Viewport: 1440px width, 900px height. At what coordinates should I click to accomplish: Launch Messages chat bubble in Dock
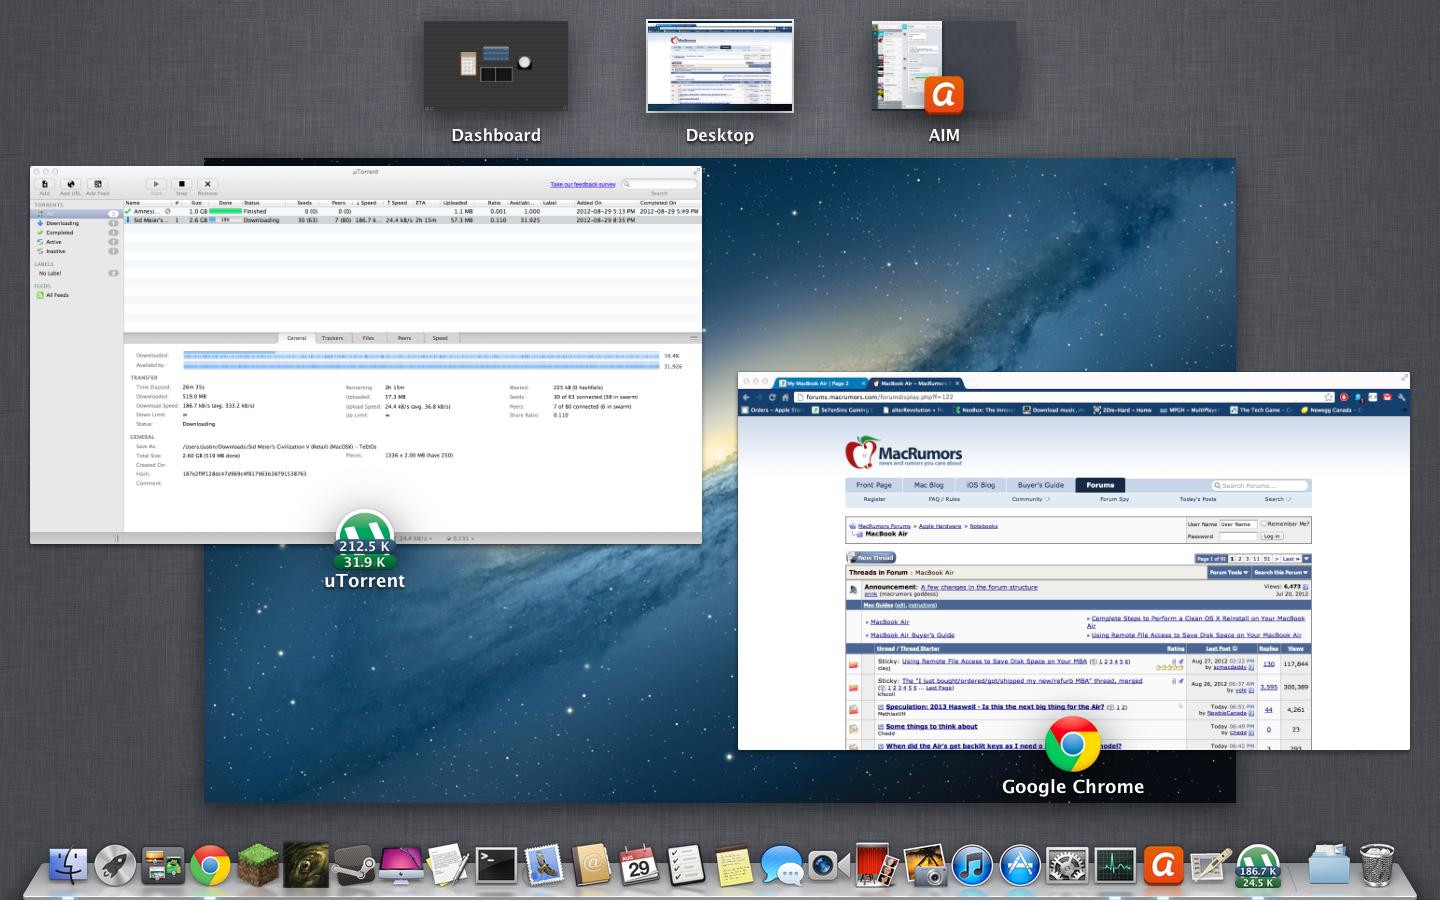(781, 865)
